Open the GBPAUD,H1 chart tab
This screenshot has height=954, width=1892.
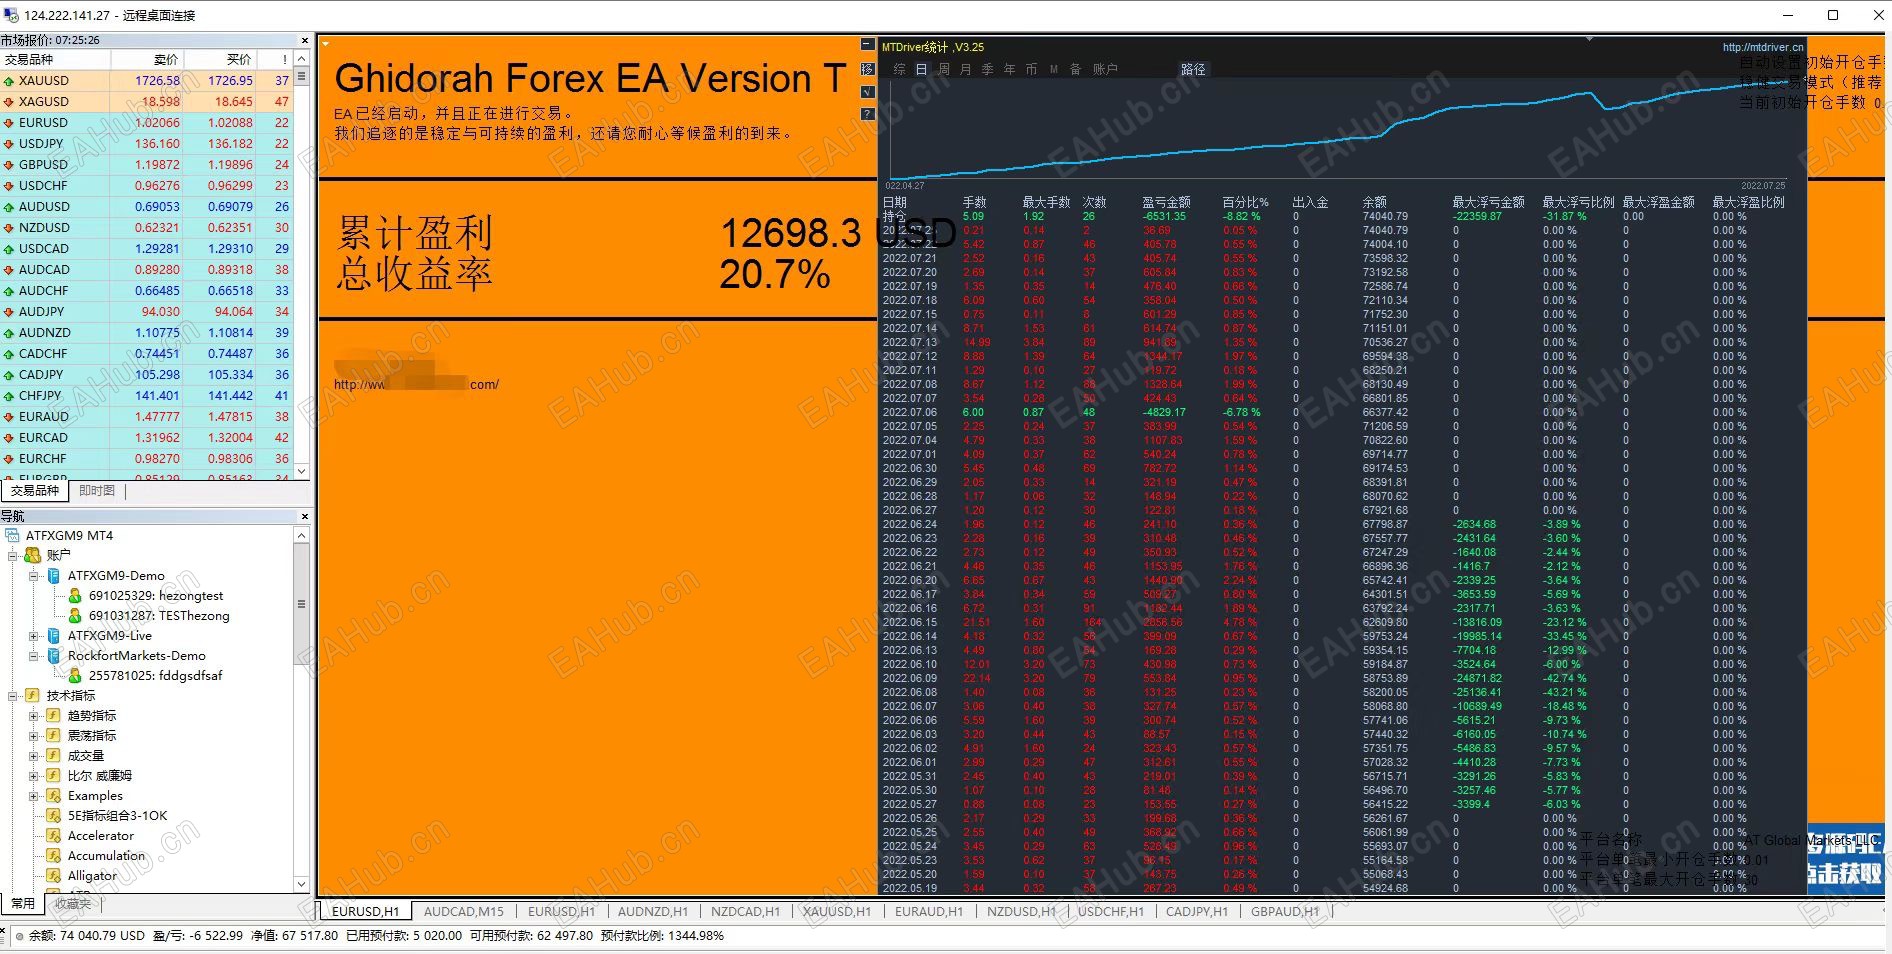(1285, 912)
